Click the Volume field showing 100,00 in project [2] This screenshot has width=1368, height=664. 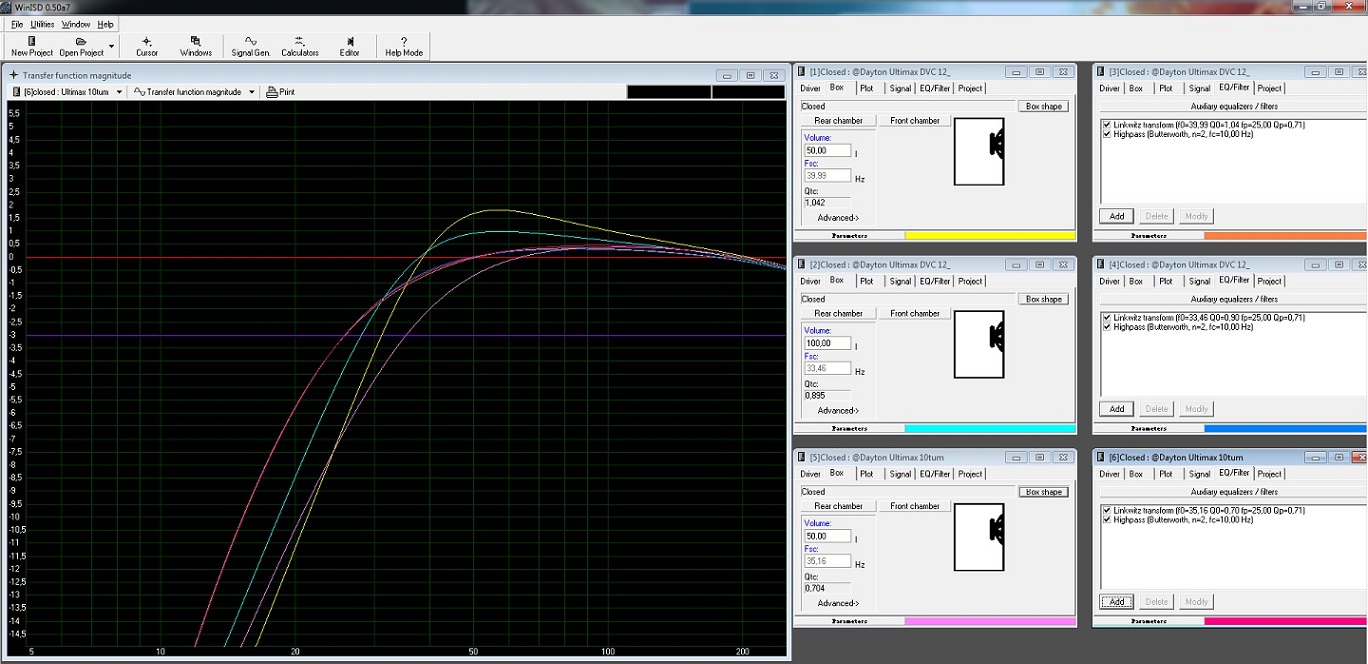coord(827,344)
